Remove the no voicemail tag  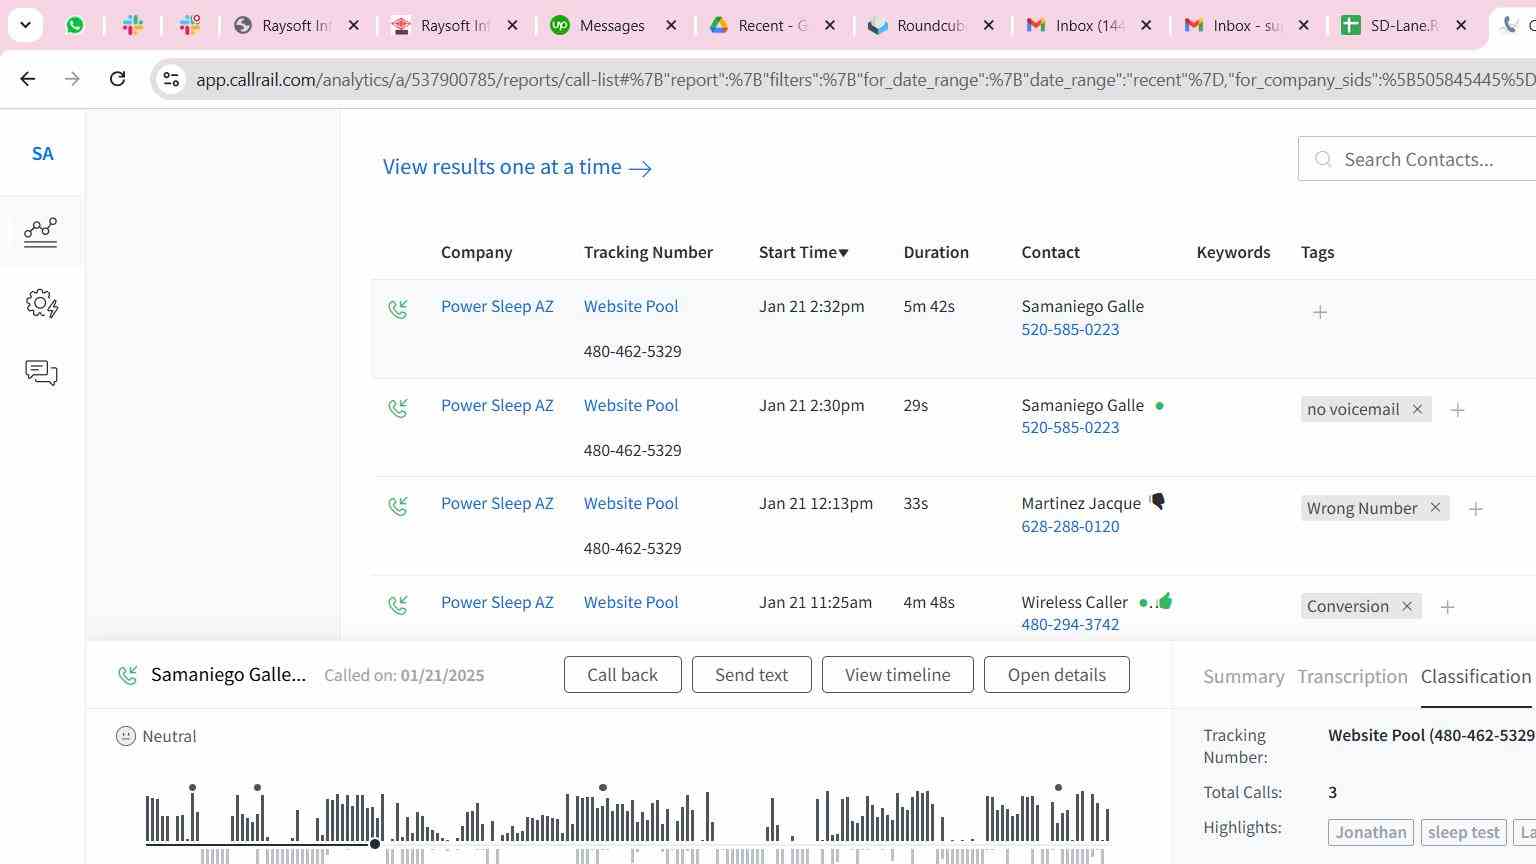[x=1417, y=409]
